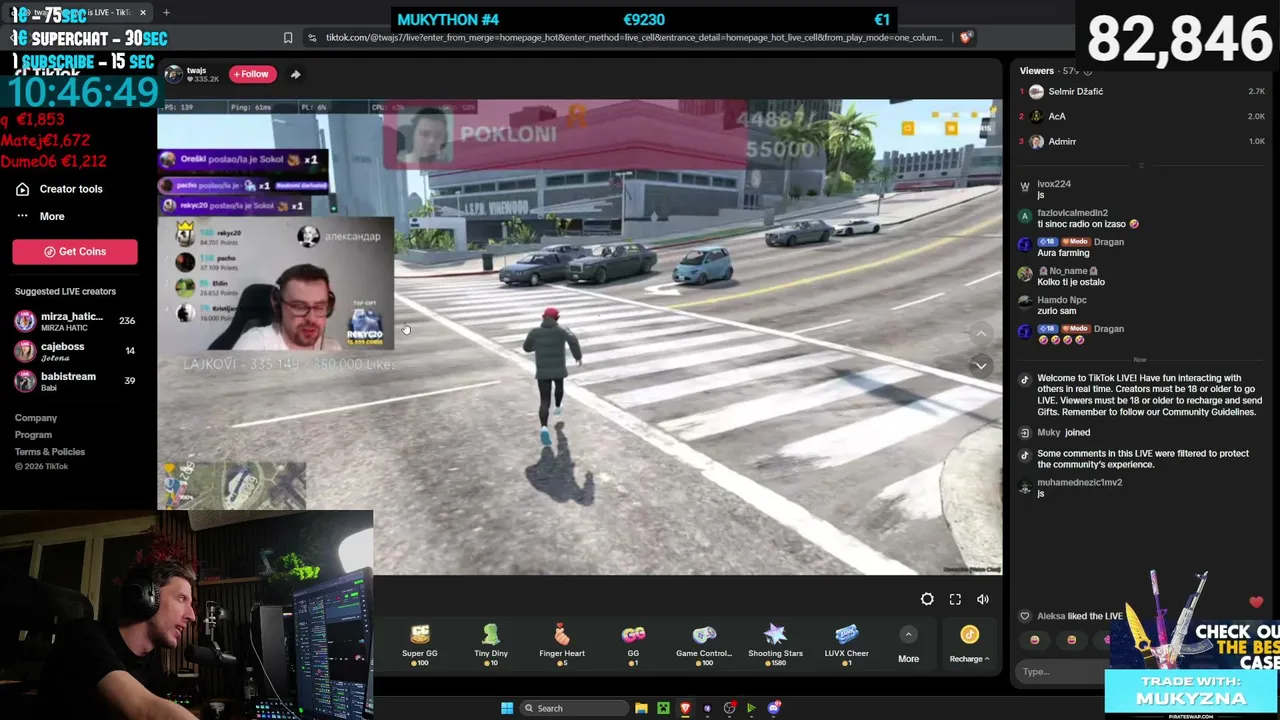Open Brave browser from the taskbar
This screenshot has width=1280, height=720.
685,708
